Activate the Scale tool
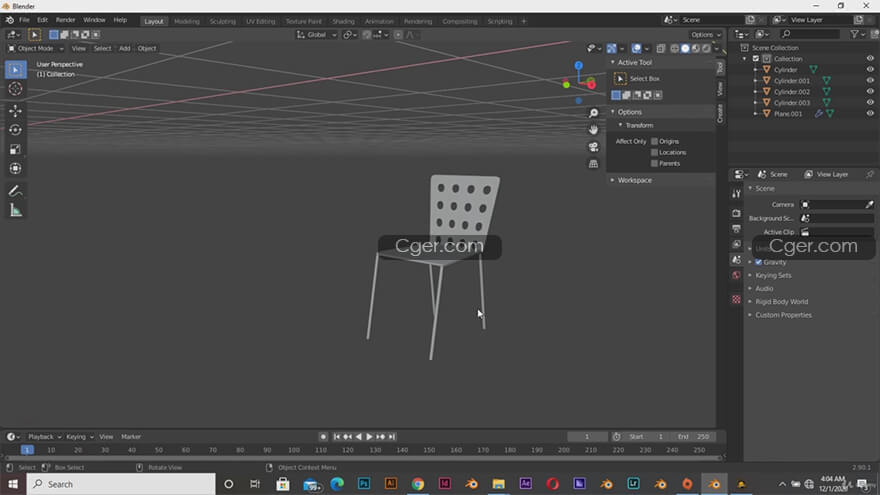Screen dimensions: 880x495 tap(15, 149)
